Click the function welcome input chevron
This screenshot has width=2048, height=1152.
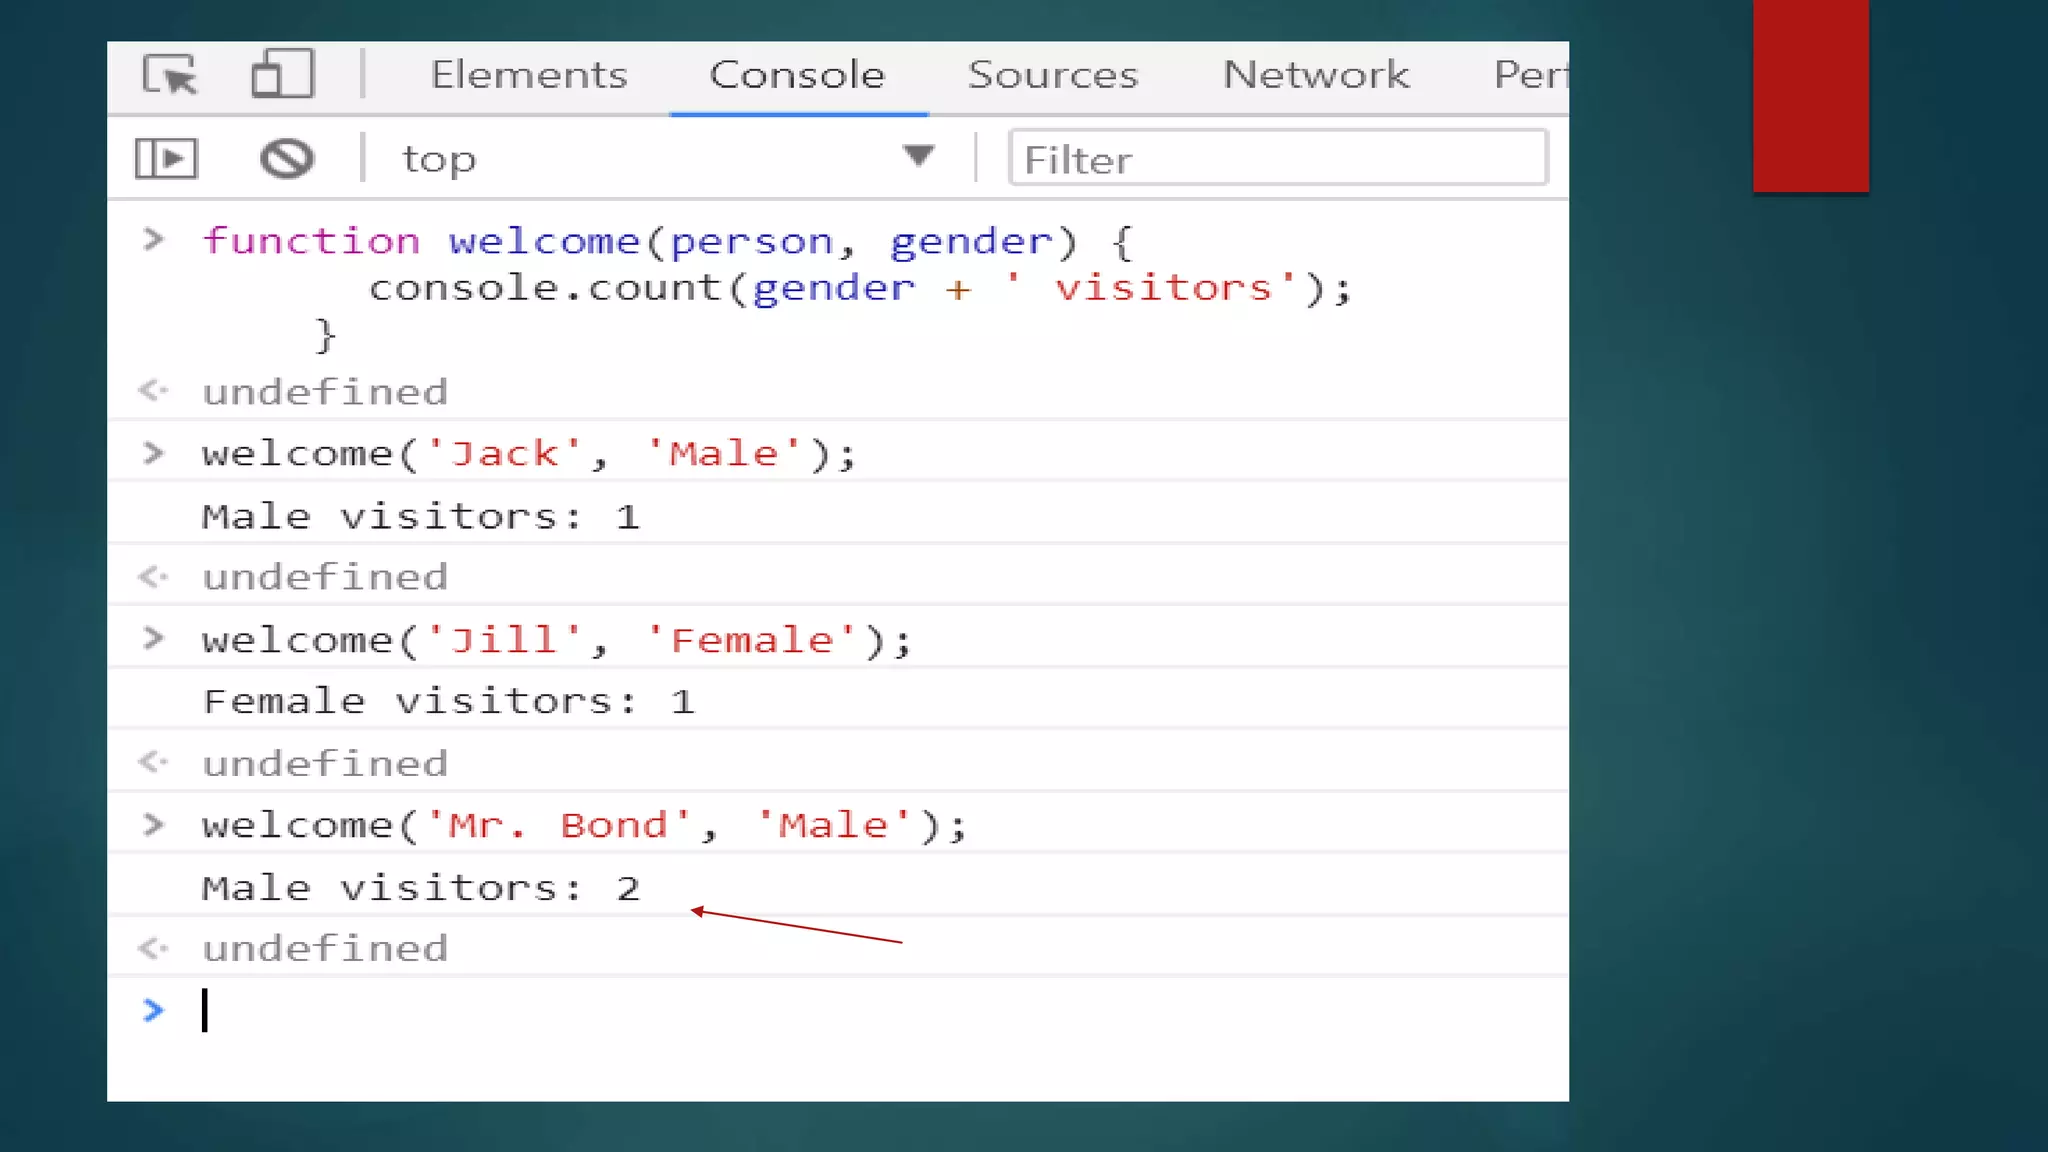click(153, 240)
